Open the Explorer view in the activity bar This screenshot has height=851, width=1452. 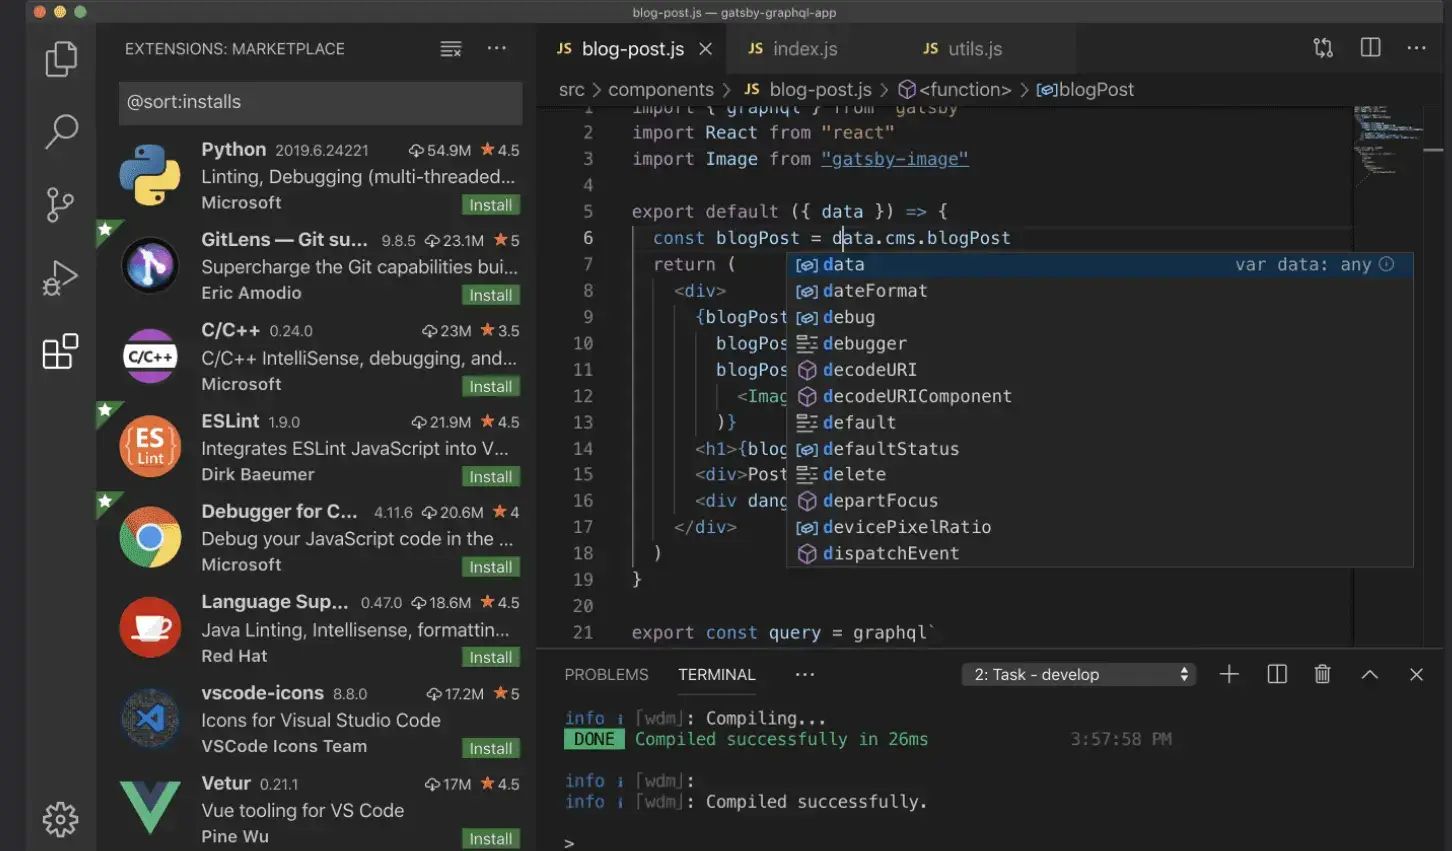pyautogui.click(x=60, y=60)
